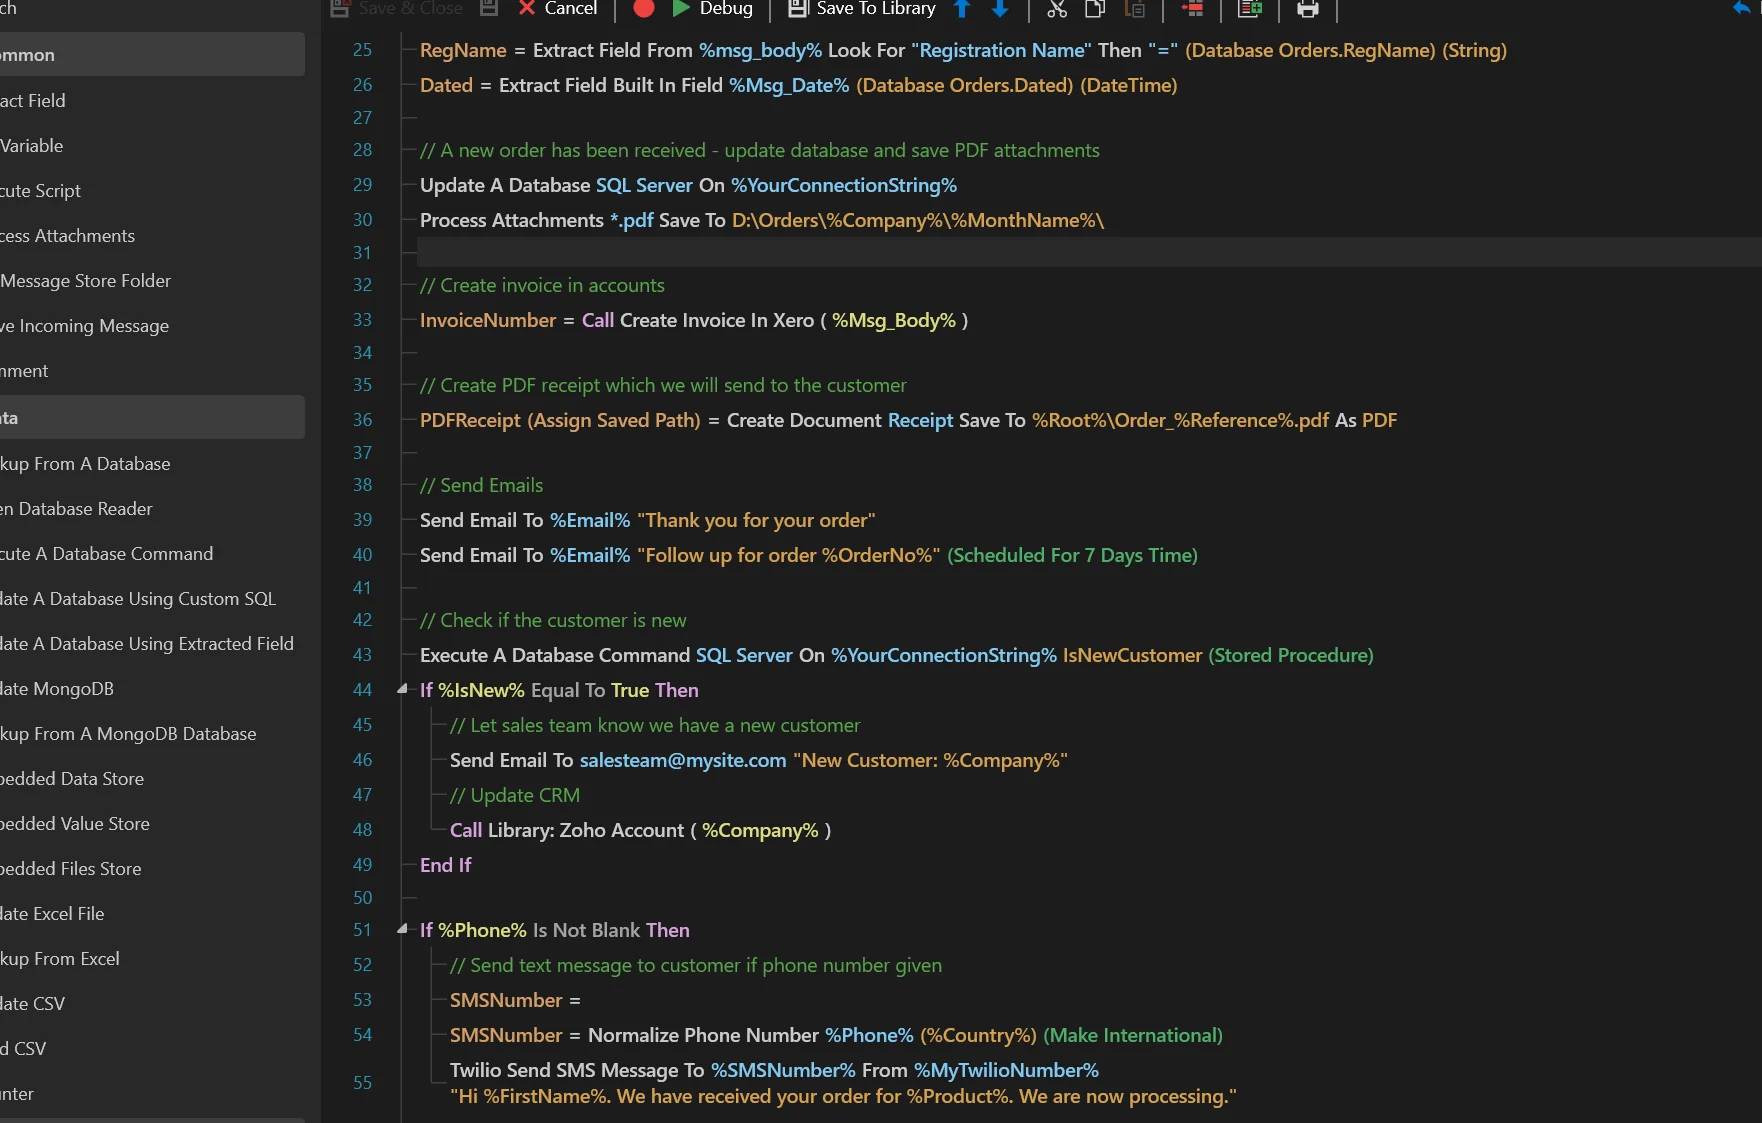Click the Cancel button
This screenshot has height=1123, width=1762.
pyautogui.click(x=556, y=9)
